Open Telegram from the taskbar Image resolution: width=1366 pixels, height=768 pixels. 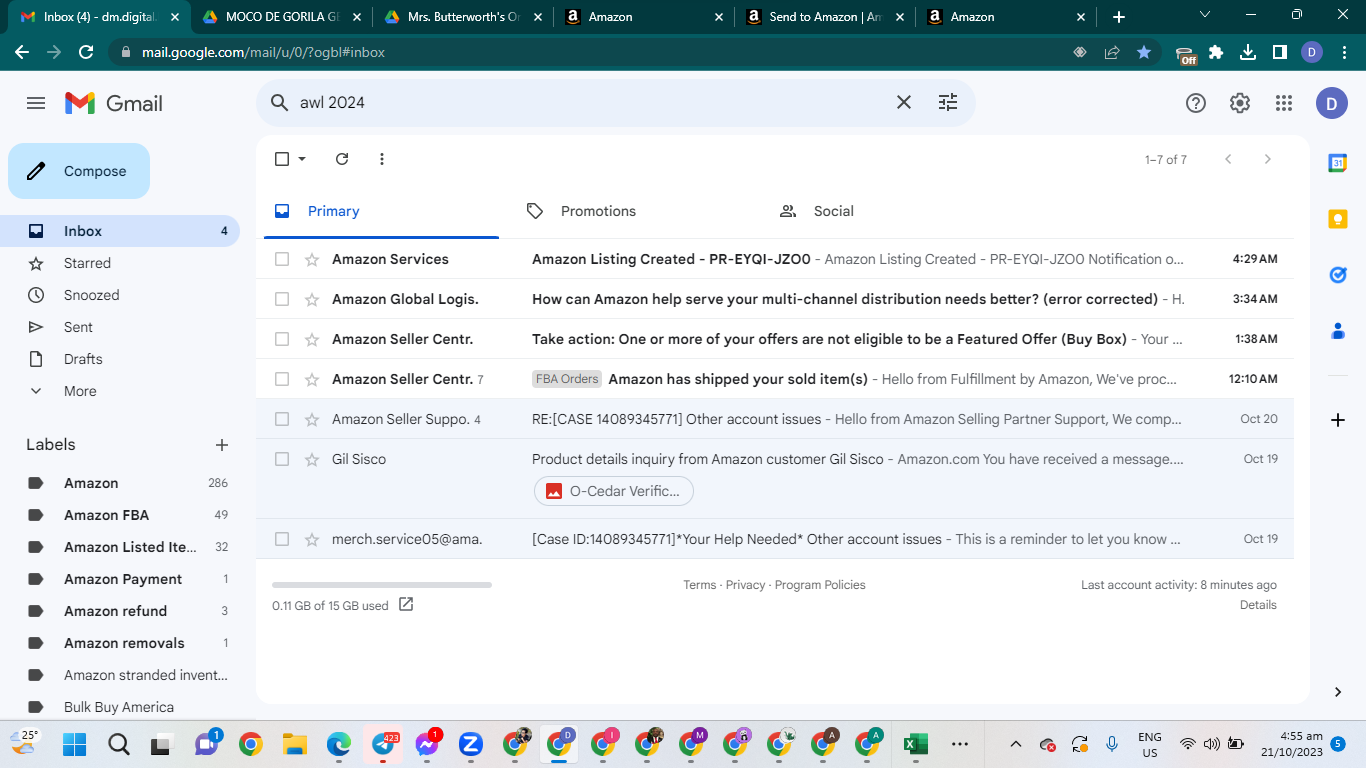[x=383, y=744]
